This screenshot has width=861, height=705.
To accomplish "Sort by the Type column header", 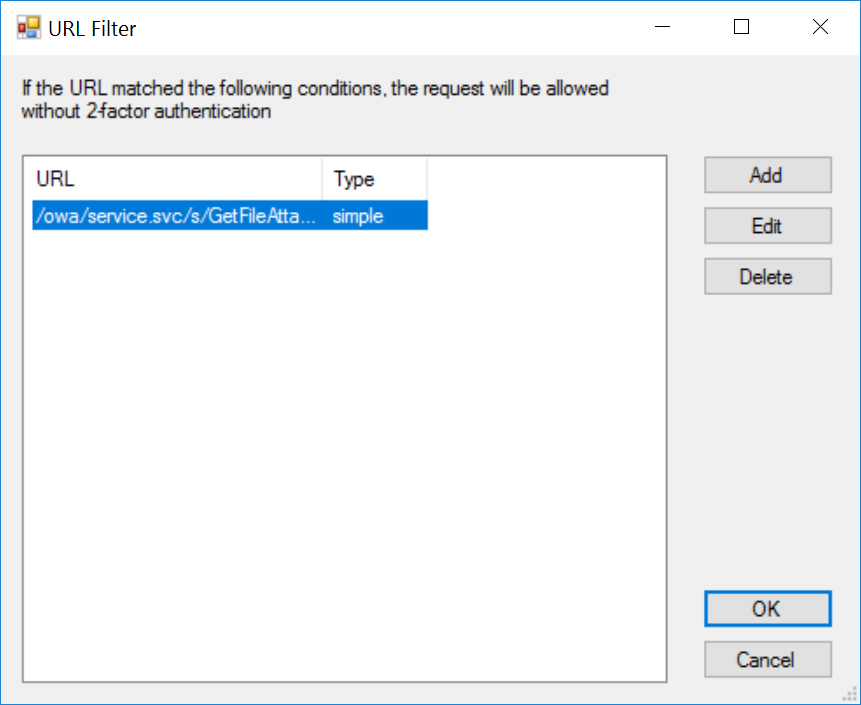I will (374, 180).
